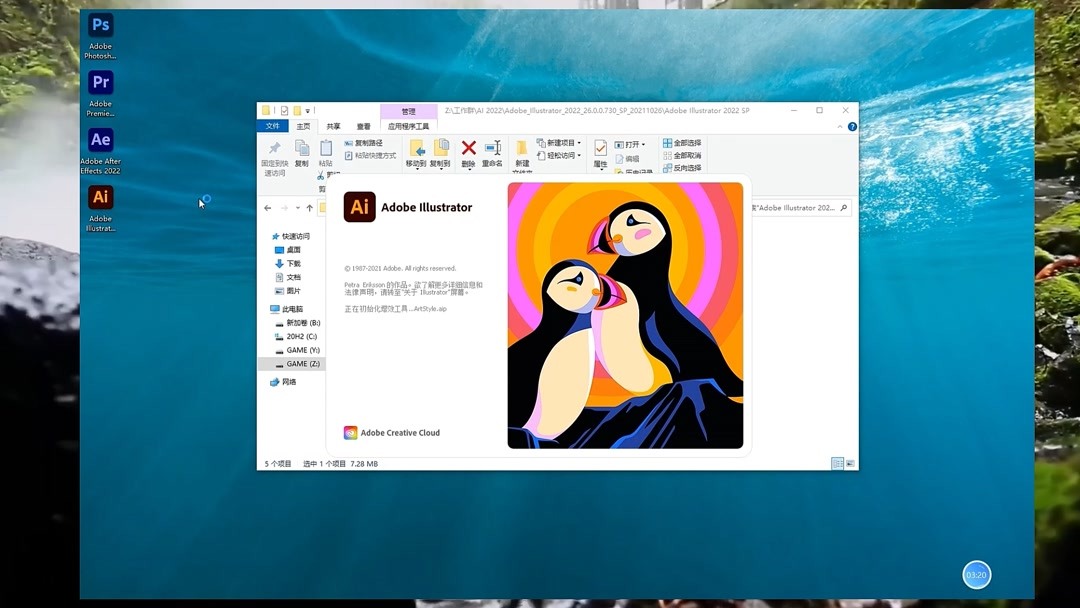
Task: Open the 文件 (File) menu
Action: point(272,125)
